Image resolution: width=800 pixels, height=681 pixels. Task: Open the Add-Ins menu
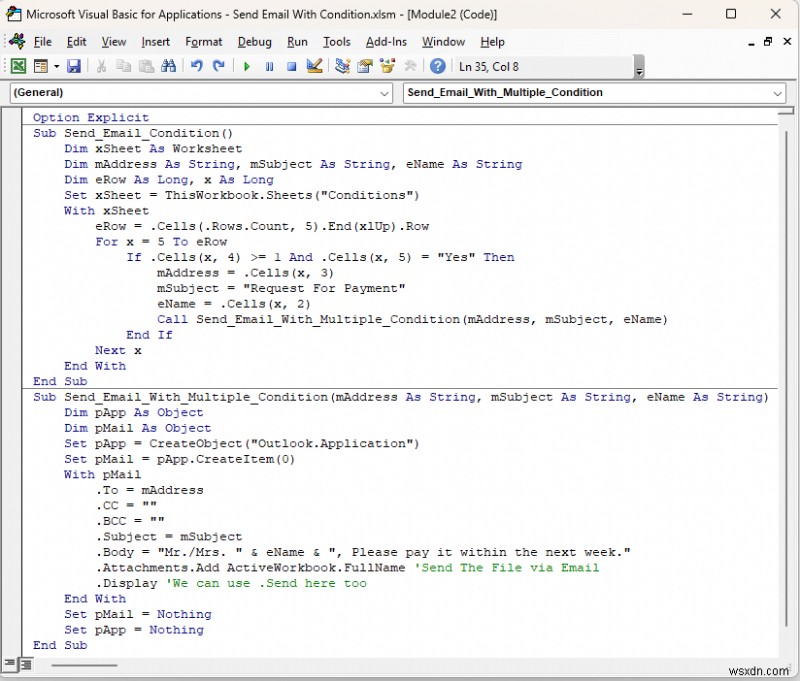pyautogui.click(x=379, y=42)
